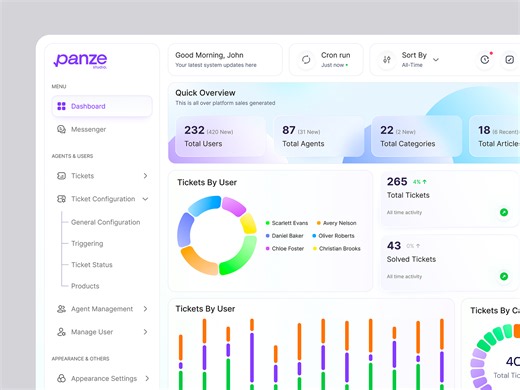520x390 pixels.
Task: Click the Ticket Configuration icon
Action: tap(61, 199)
